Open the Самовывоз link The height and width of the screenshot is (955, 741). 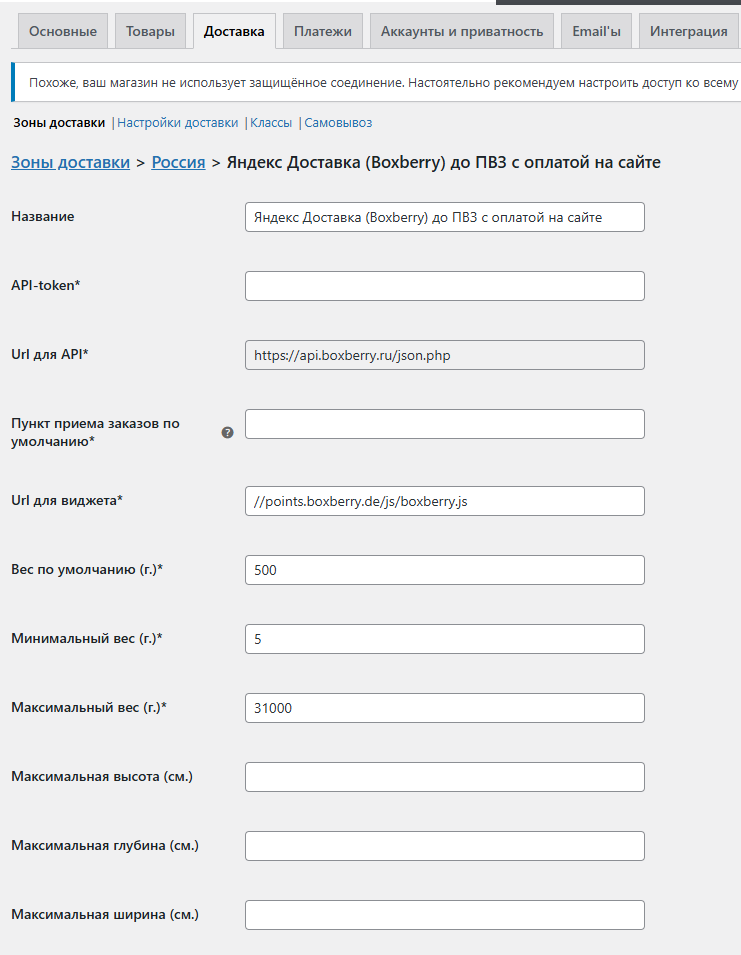tap(338, 122)
